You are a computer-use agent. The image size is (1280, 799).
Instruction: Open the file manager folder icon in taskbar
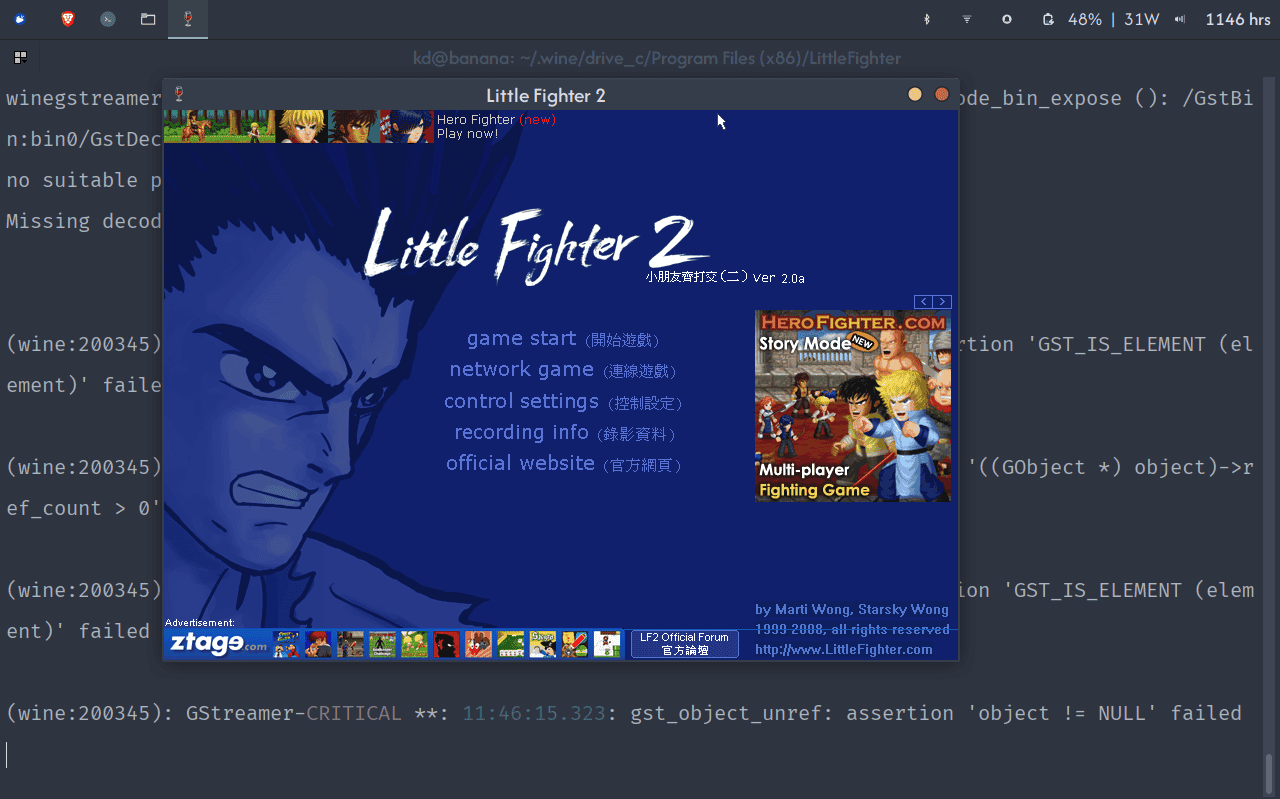tap(148, 19)
